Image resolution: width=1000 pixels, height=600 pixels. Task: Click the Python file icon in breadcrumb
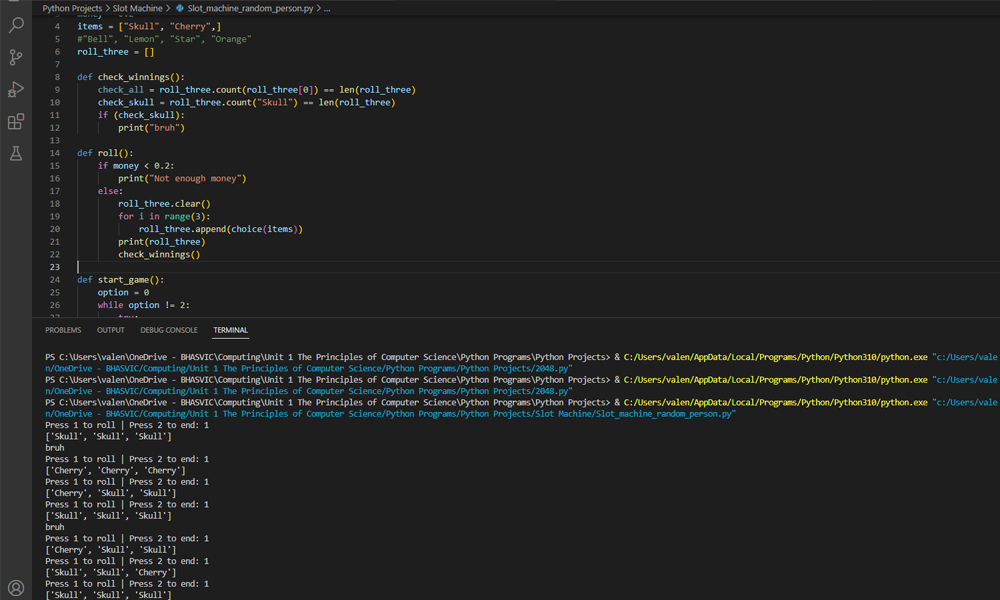coord(180,8)
